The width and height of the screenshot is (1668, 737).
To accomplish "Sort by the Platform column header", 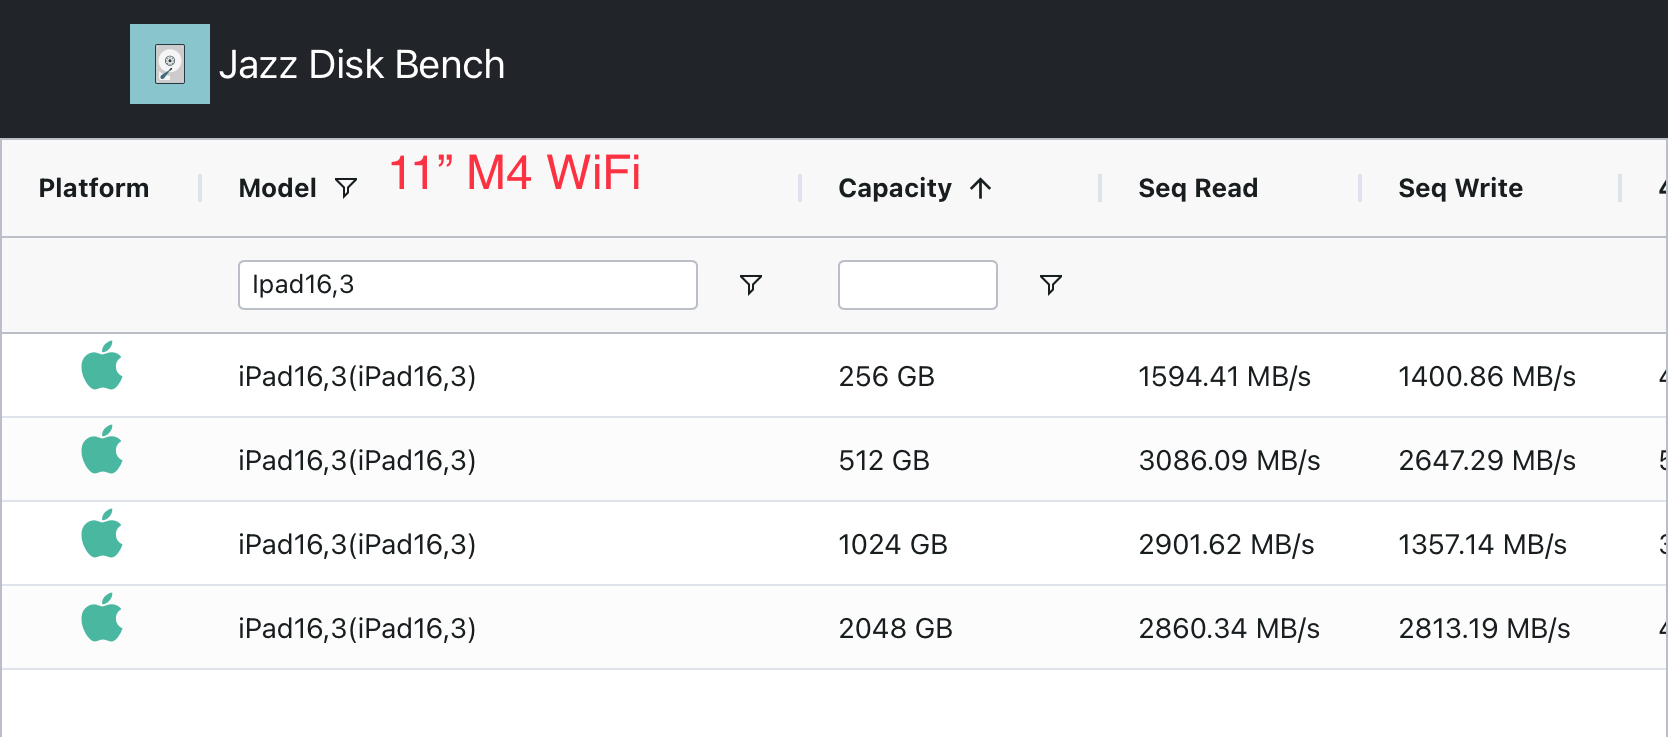I will pos(94,188).
